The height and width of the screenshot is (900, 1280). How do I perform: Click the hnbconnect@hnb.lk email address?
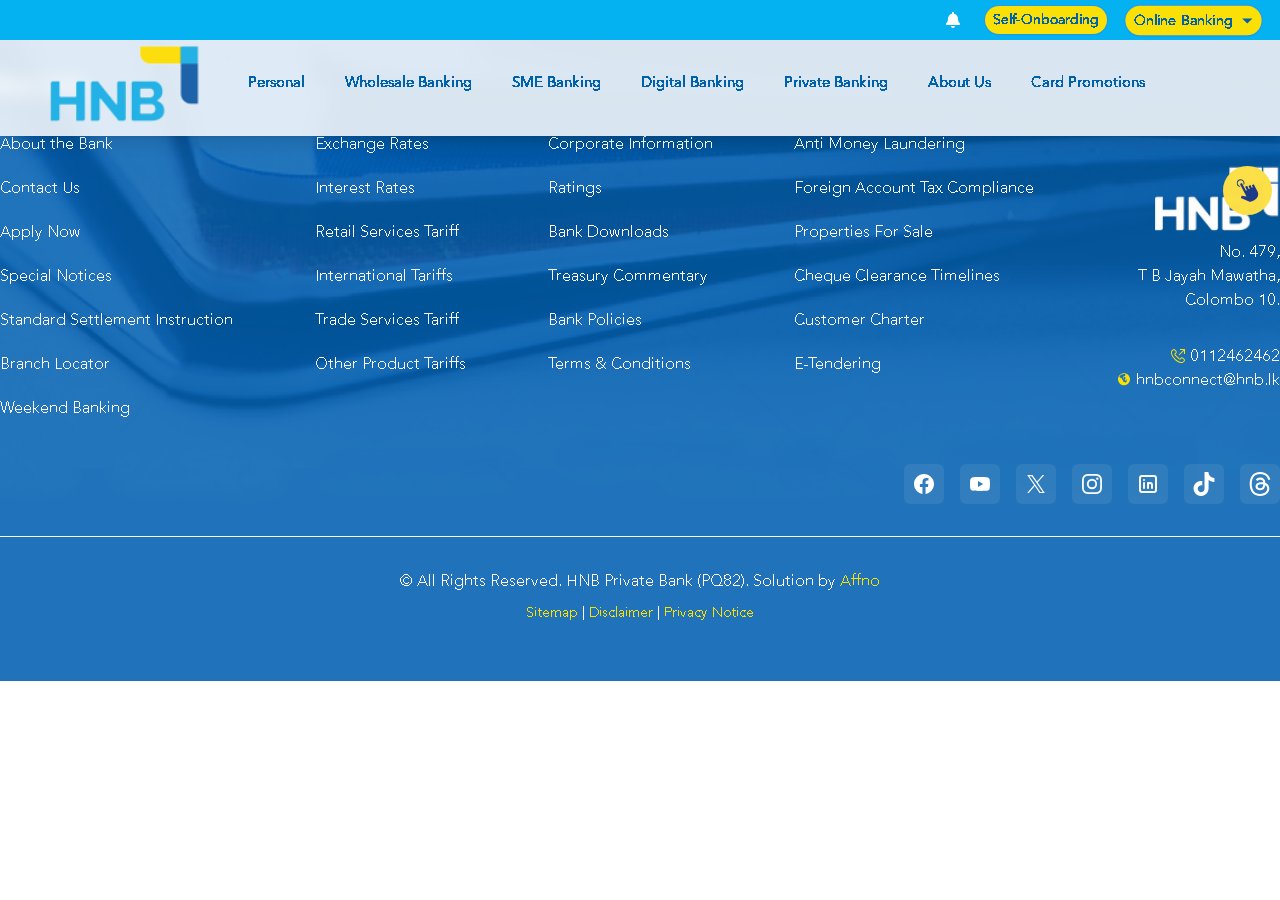1208,380
